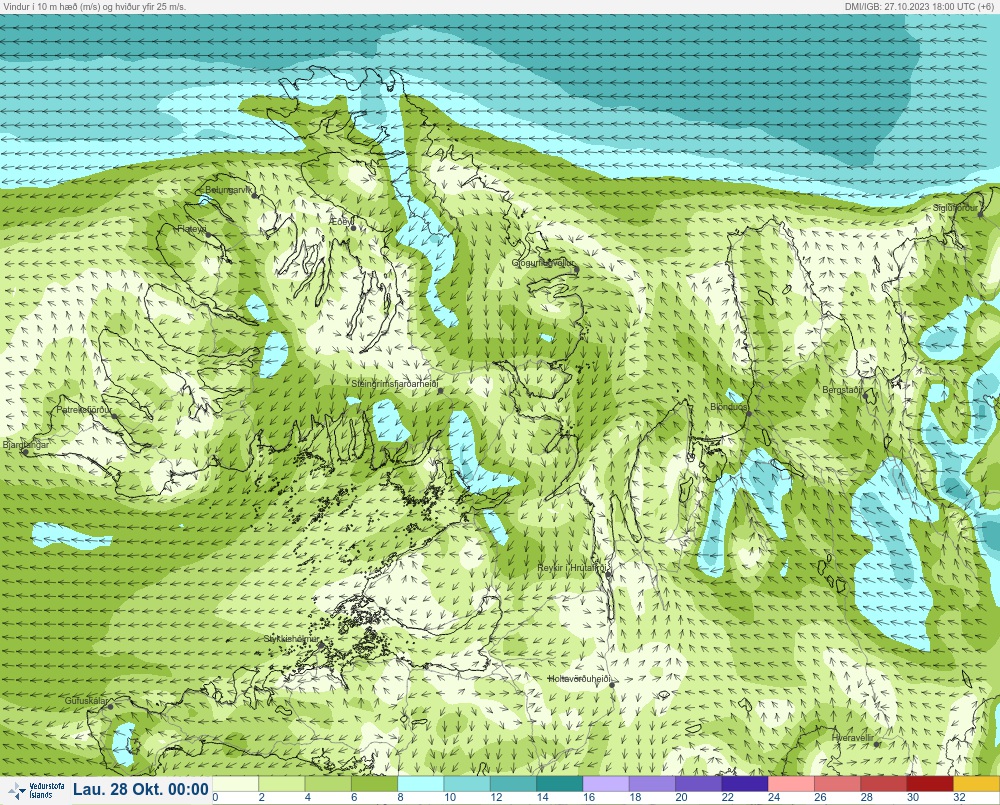Click the legend scale number 24
Image resolution: width=1000 pixels, height=805 pixels.
pos(774,797)
